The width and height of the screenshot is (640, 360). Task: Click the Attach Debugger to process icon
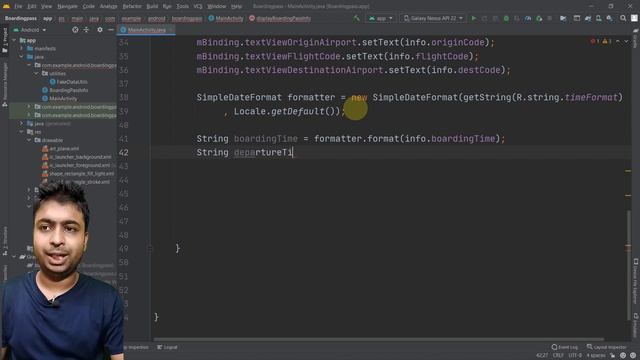click(539, 18)
